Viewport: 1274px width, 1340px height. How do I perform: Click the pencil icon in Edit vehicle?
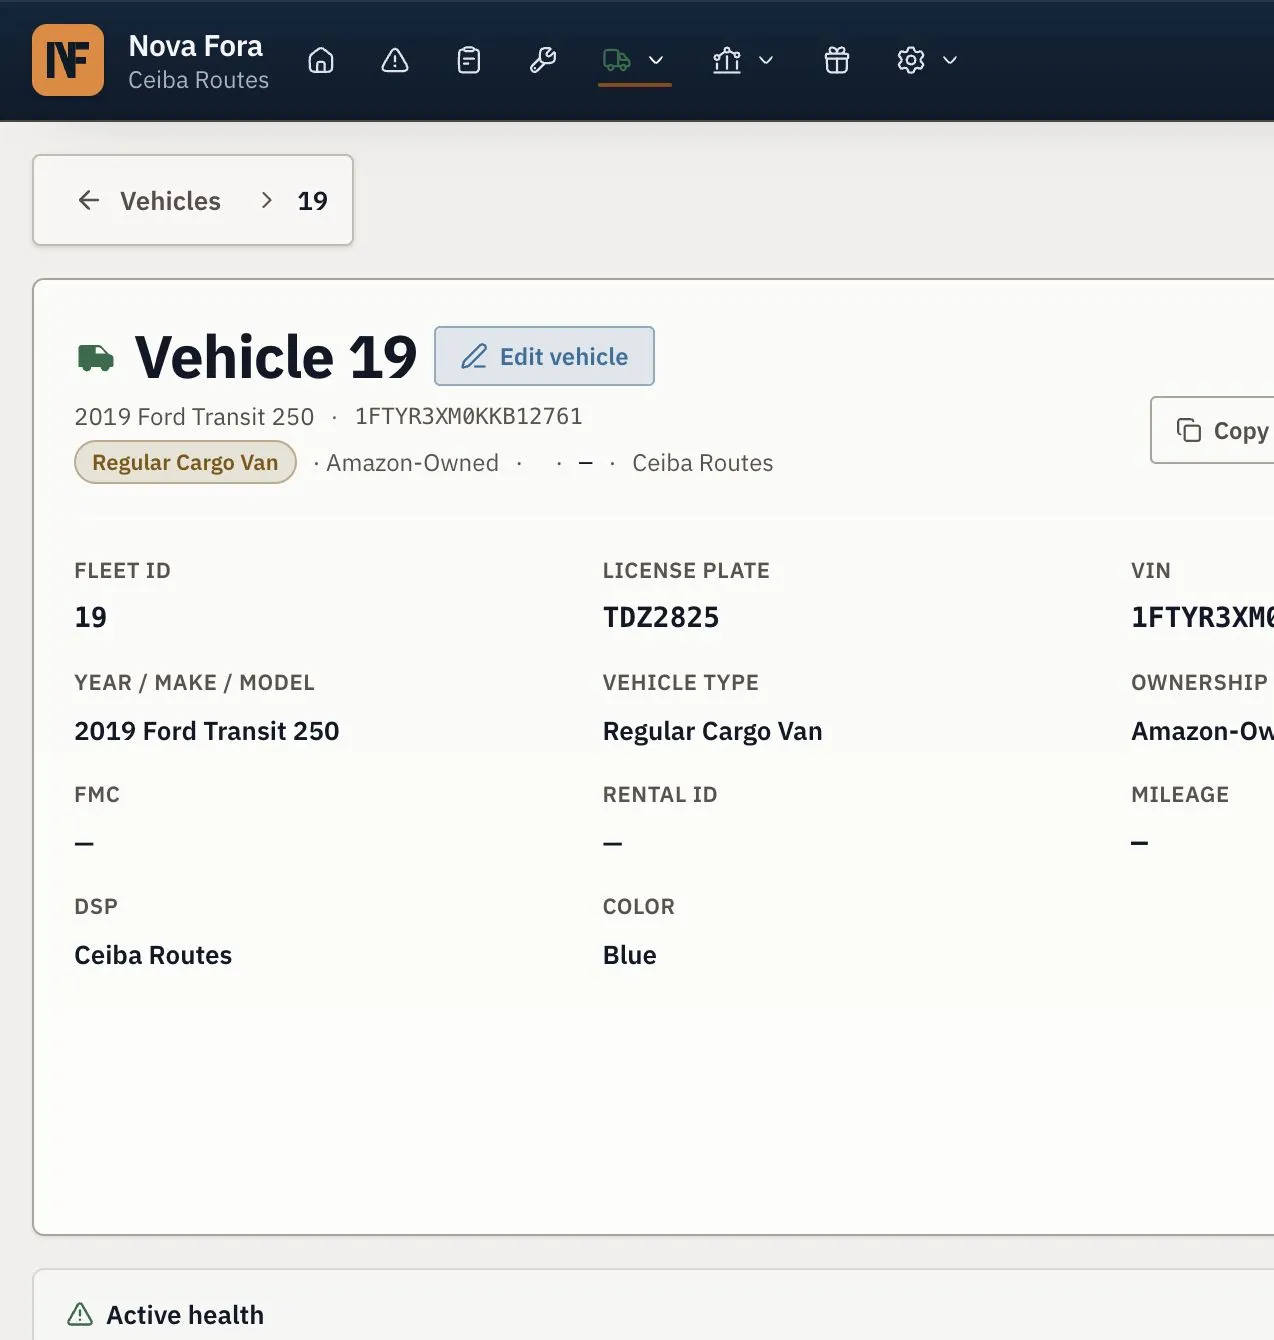474,357
